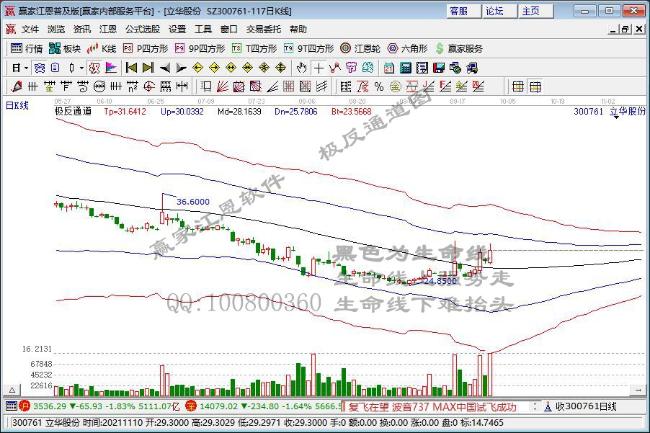Open the calculator icon in toolbar
The width and height of the screenshot is (650, 433).
(x=405, y=68)
